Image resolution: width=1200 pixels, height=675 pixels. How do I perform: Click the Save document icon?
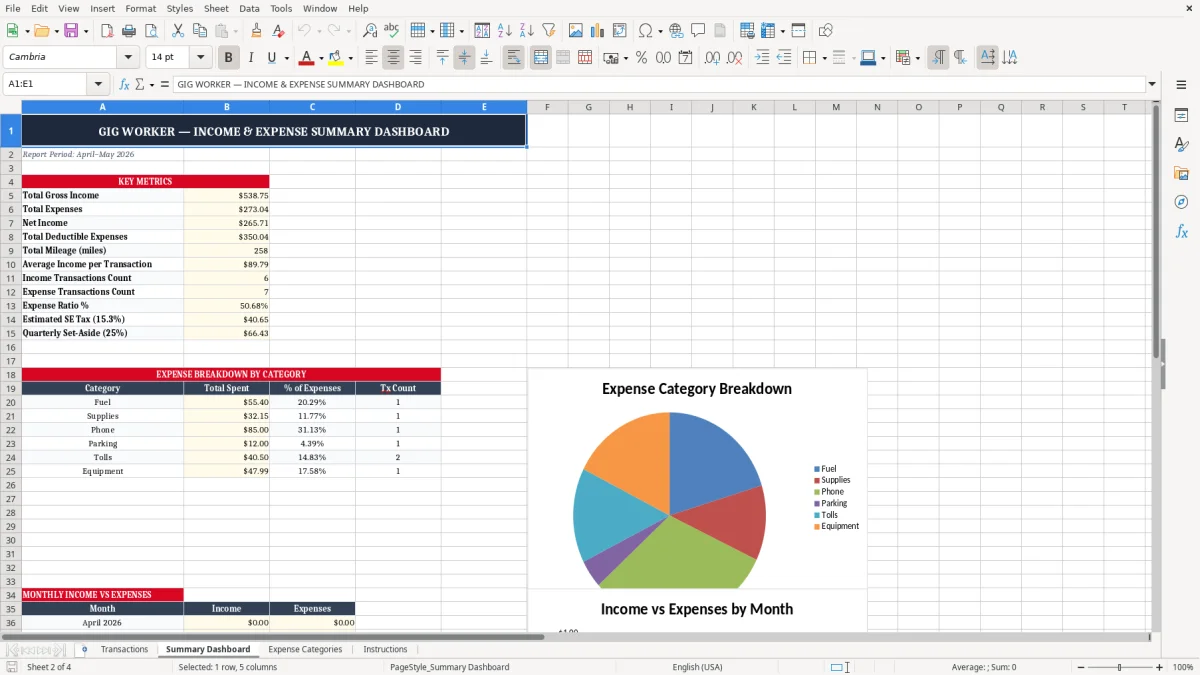tap(72, 31)
